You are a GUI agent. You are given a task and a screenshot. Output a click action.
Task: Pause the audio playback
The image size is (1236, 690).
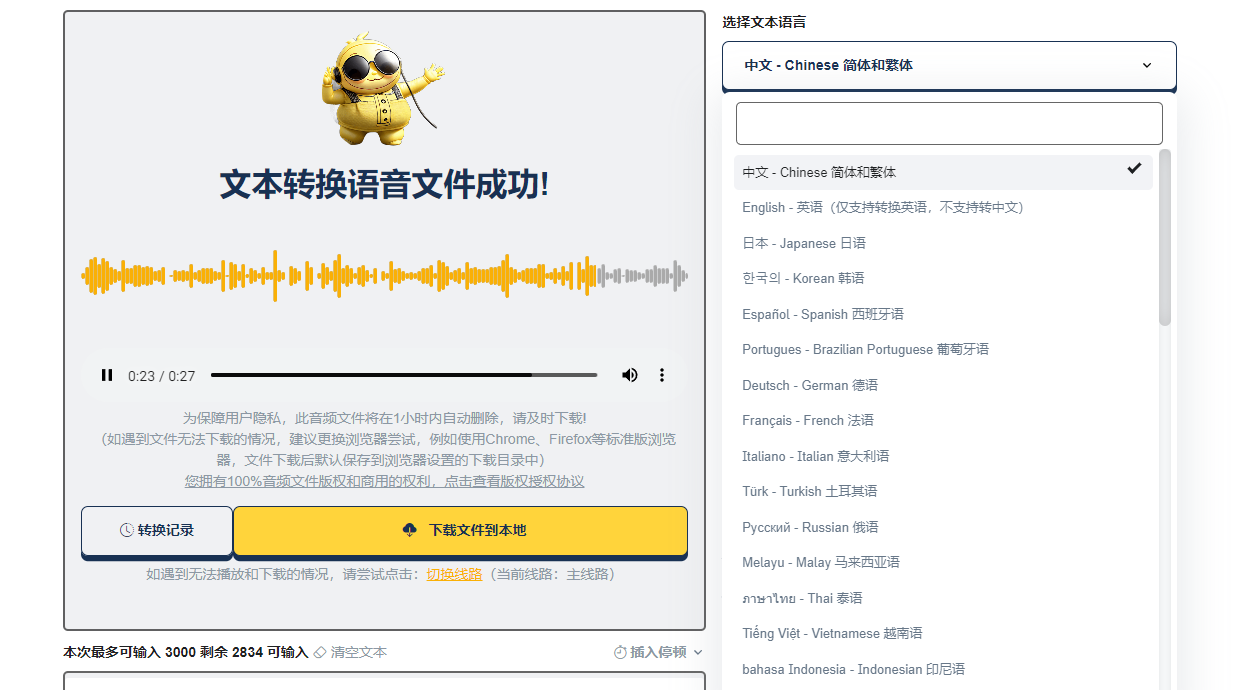107,376
